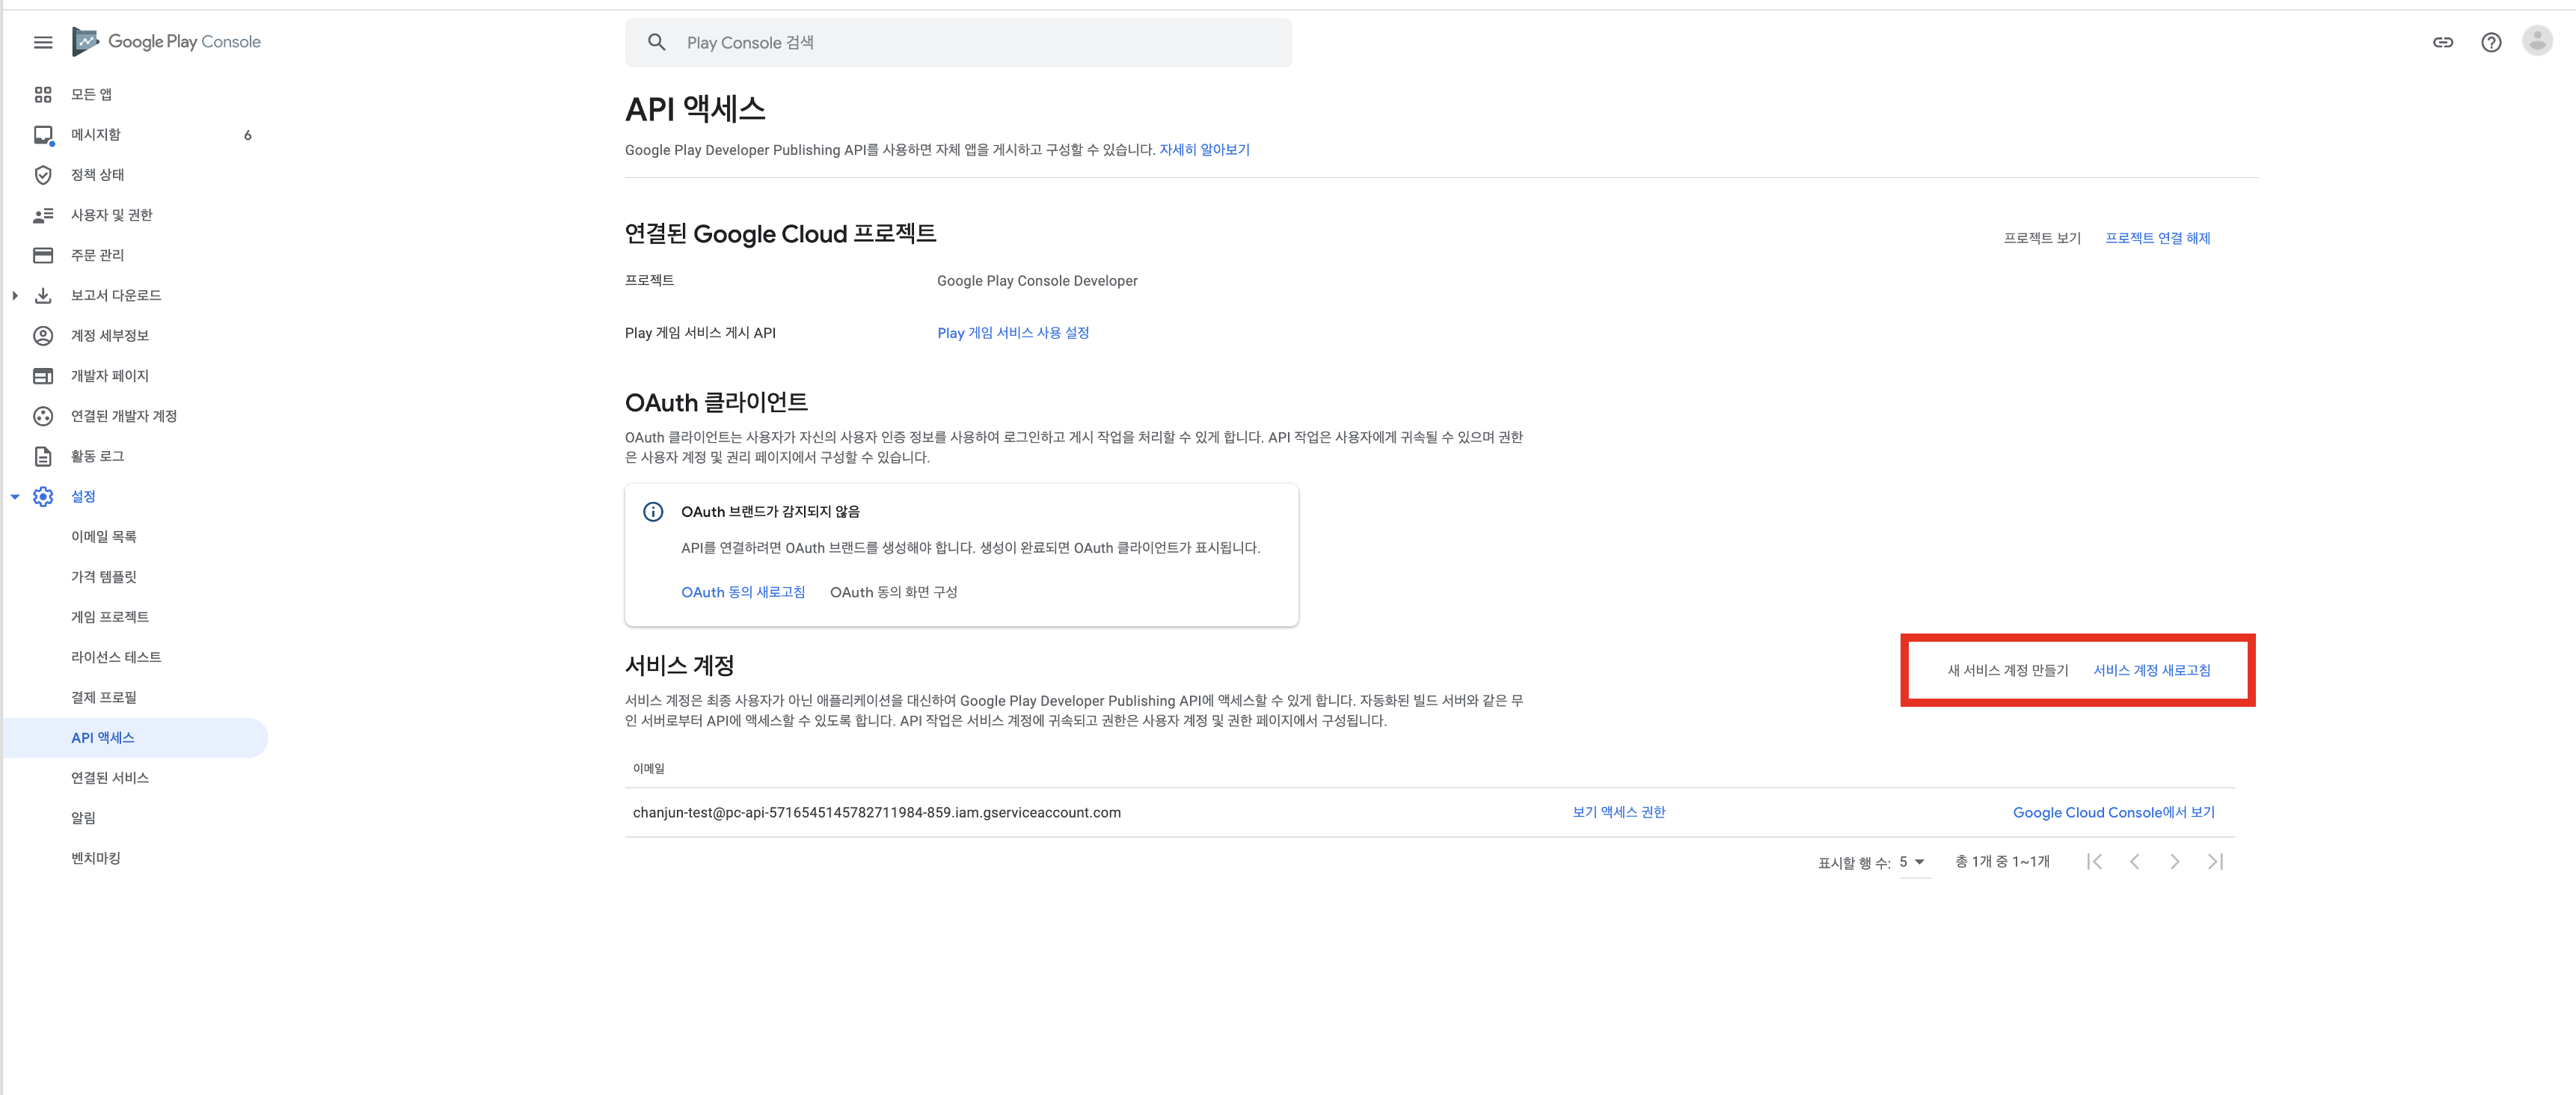Click the 자세히 알아보기 link
Image resolution: width=2576 pixels, height=1095 pixels.
(1204, 150)
